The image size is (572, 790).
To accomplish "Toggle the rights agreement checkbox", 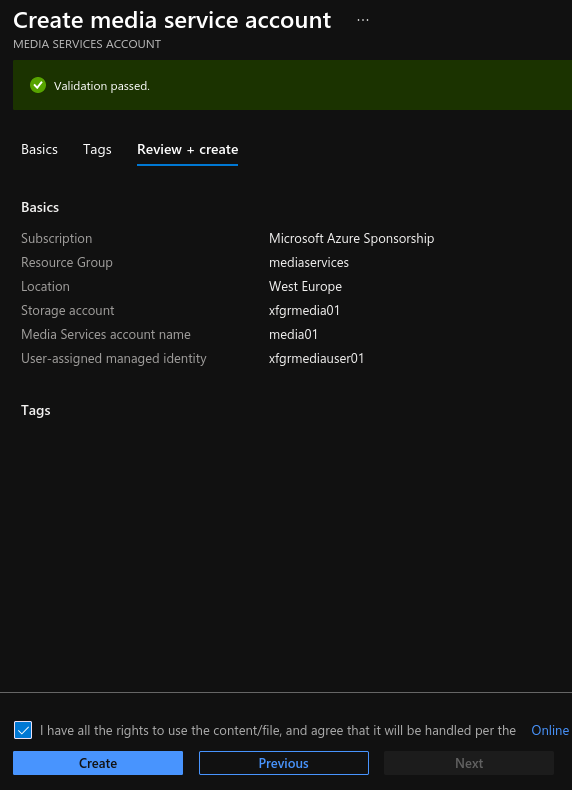I will click(23, 730).
